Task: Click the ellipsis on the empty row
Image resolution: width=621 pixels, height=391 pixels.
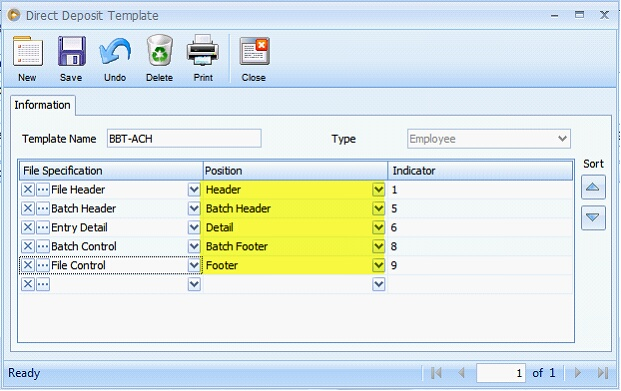Action: (43, 284)
